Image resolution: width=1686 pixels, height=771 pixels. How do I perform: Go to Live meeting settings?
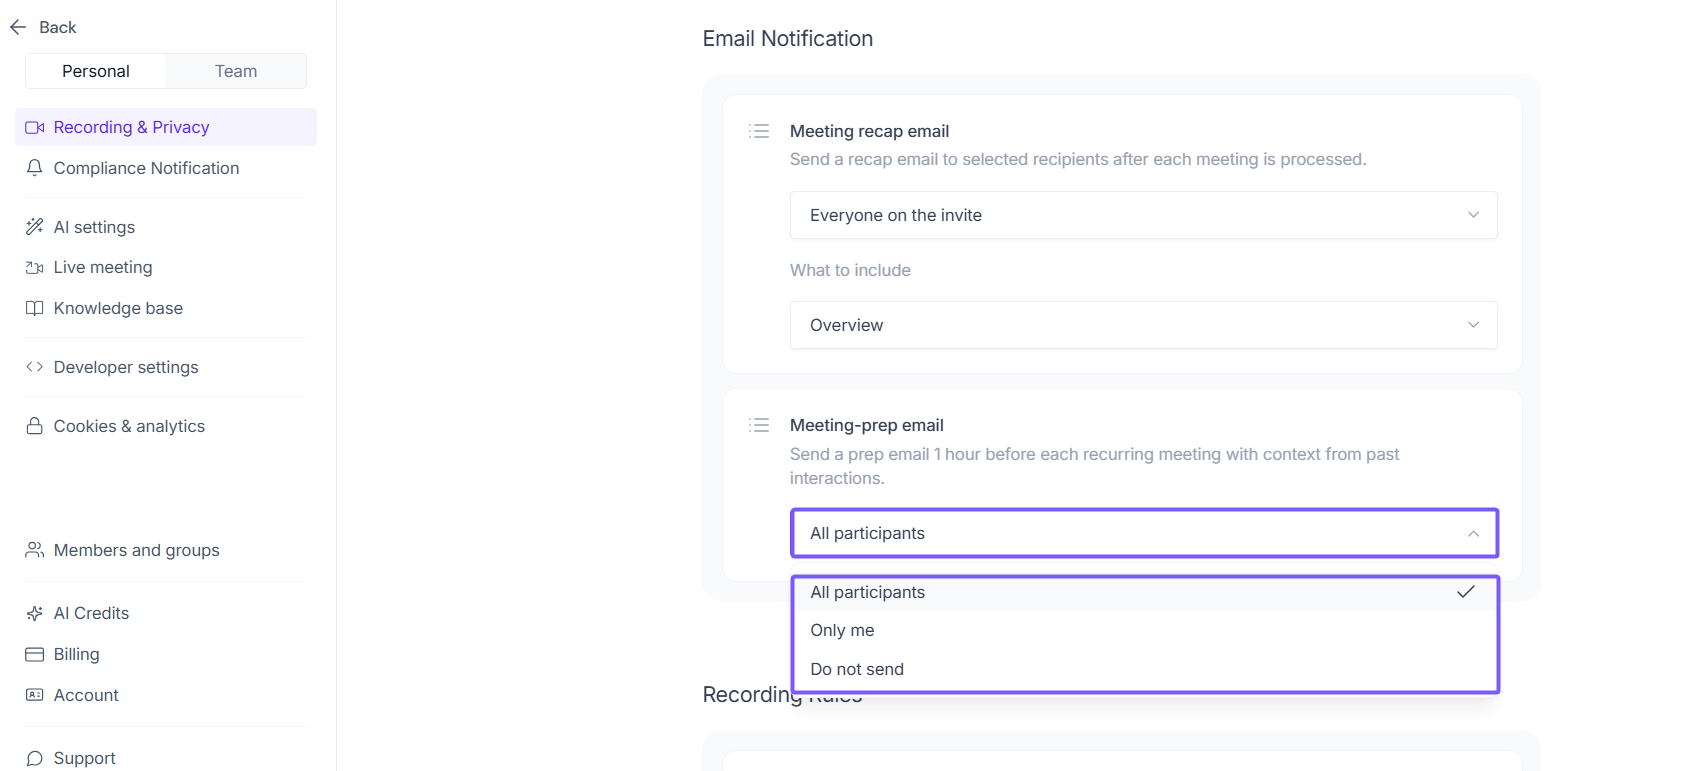(x=103, y=267)
